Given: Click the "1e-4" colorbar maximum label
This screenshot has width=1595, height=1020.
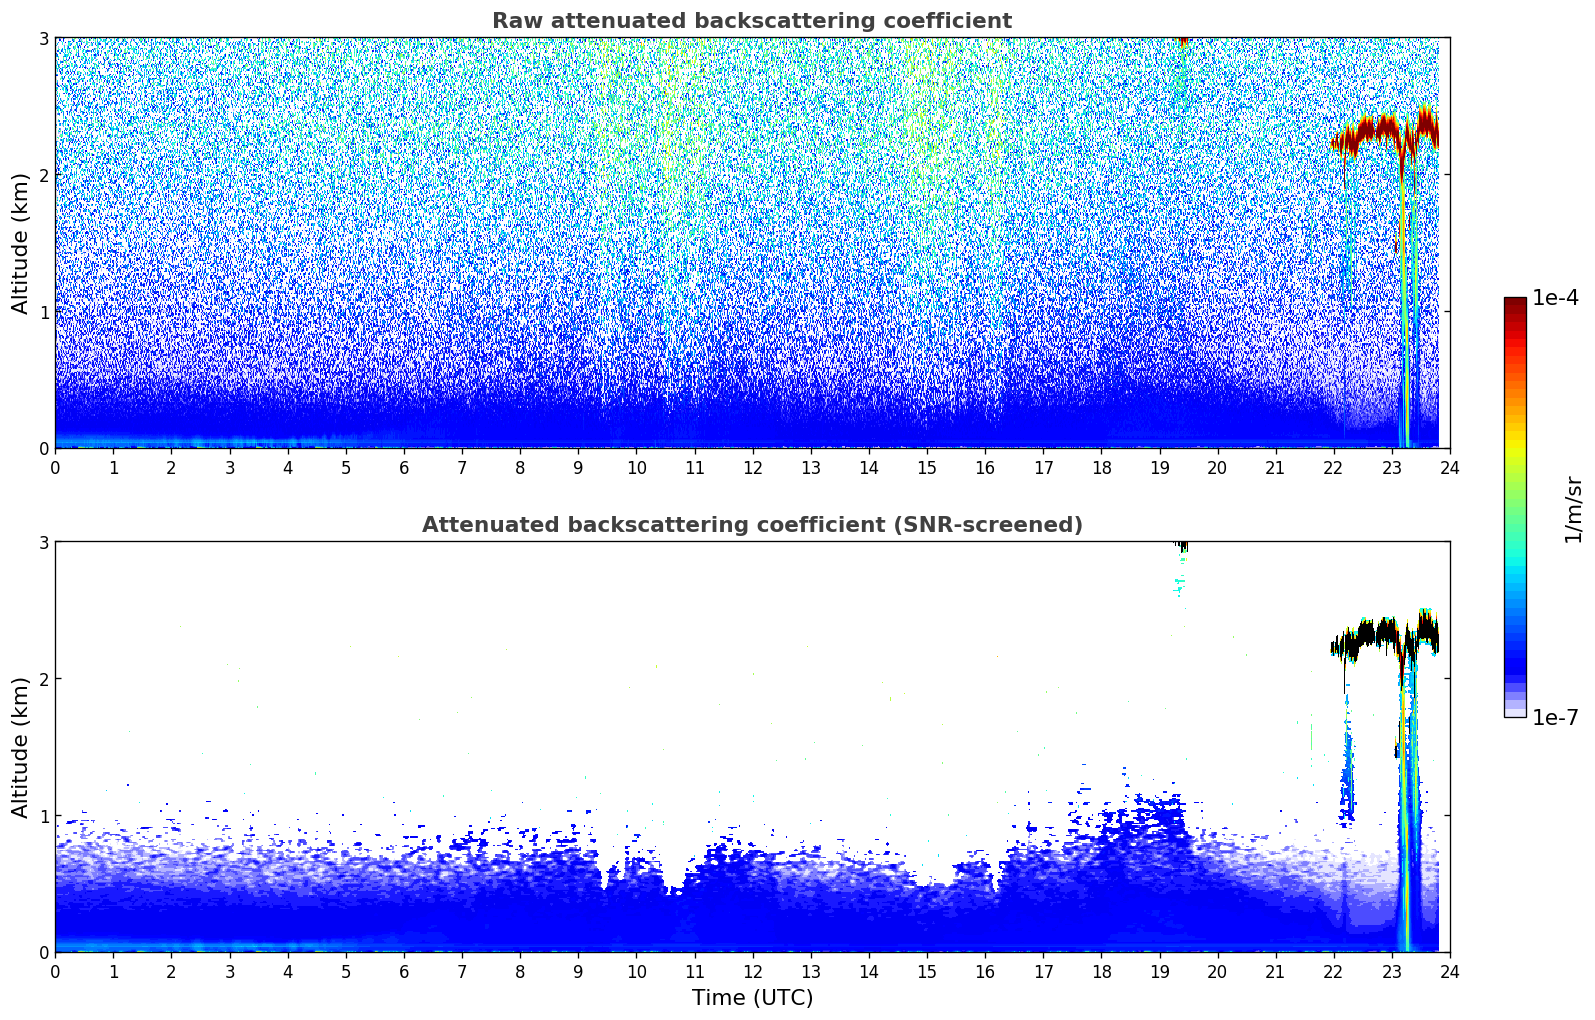Looking at the screenshot, I should (1555, 298).
